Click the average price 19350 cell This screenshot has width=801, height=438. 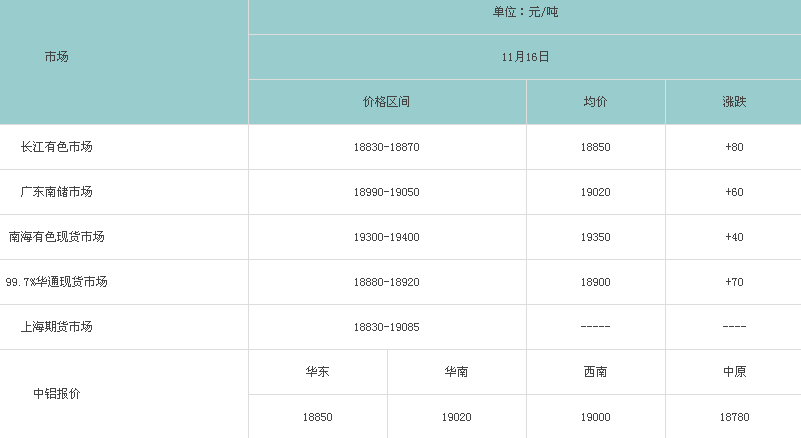(595, 237)
